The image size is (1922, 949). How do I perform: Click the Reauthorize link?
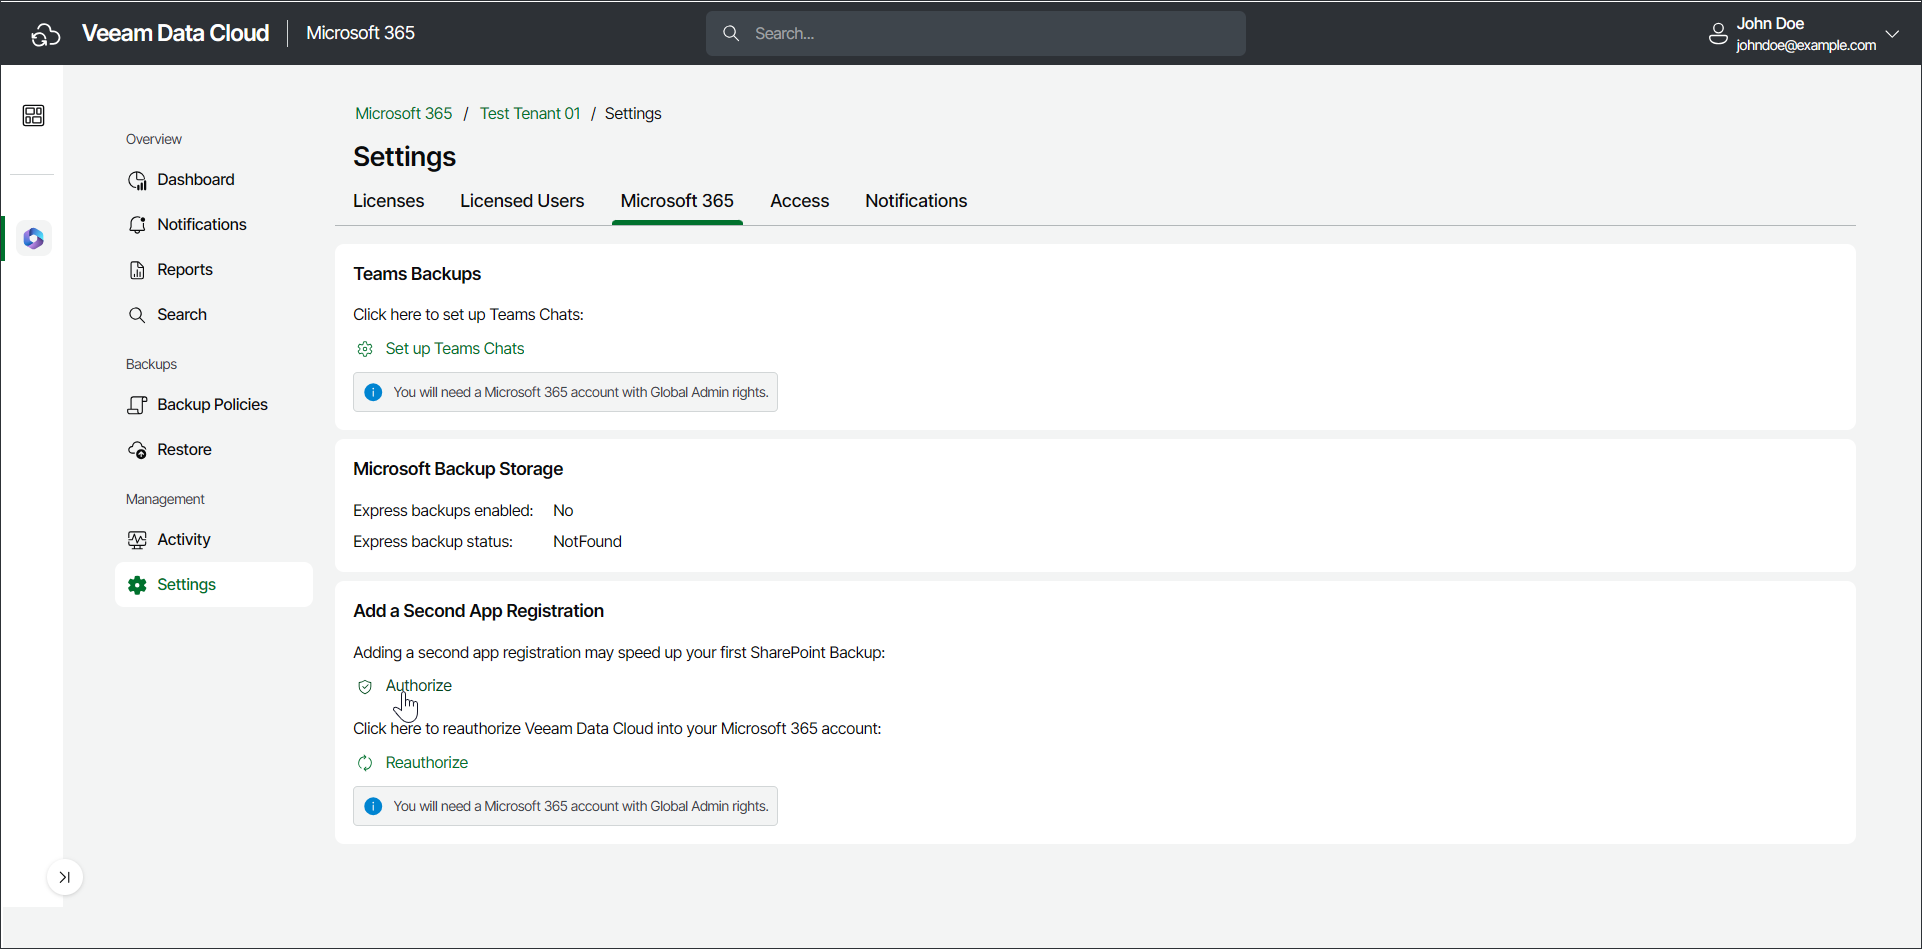pyautogui.click(x=427, y=763)
